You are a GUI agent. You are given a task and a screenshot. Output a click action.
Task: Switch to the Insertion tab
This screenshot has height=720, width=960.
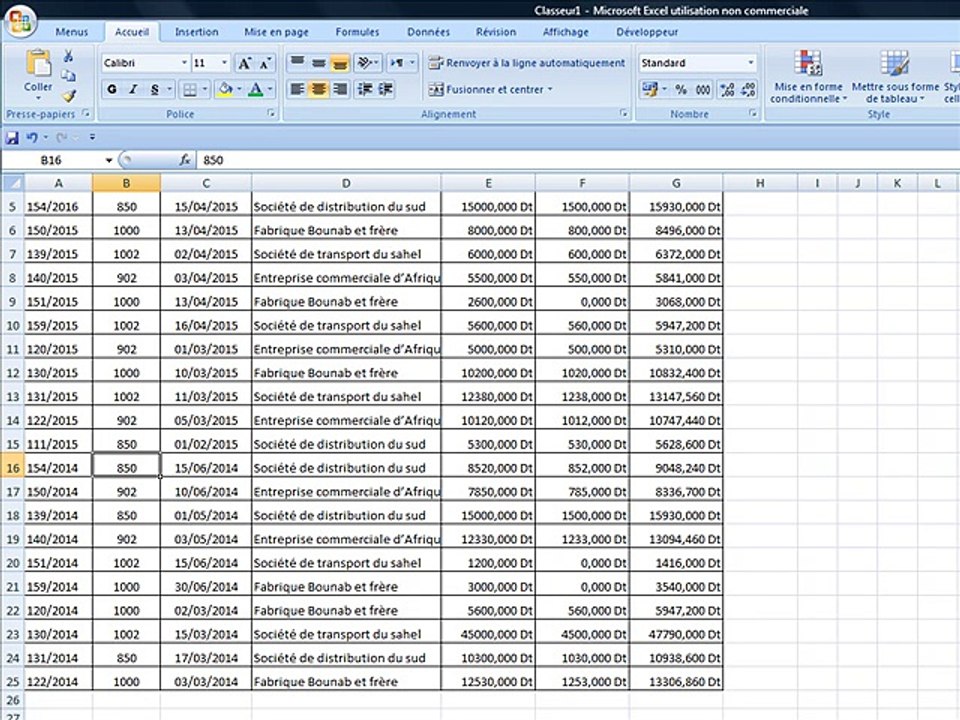coord(197,32)
